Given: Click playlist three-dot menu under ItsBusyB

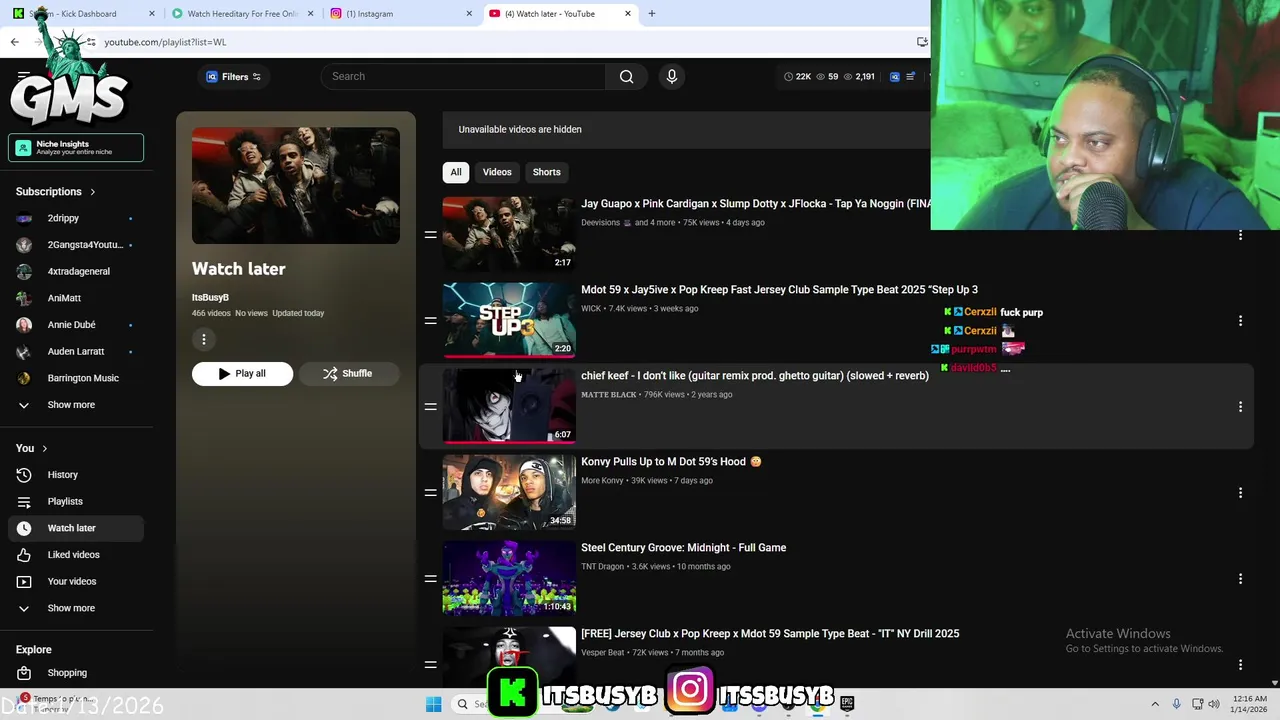Looking at the screenshot, I should [204, 340].
